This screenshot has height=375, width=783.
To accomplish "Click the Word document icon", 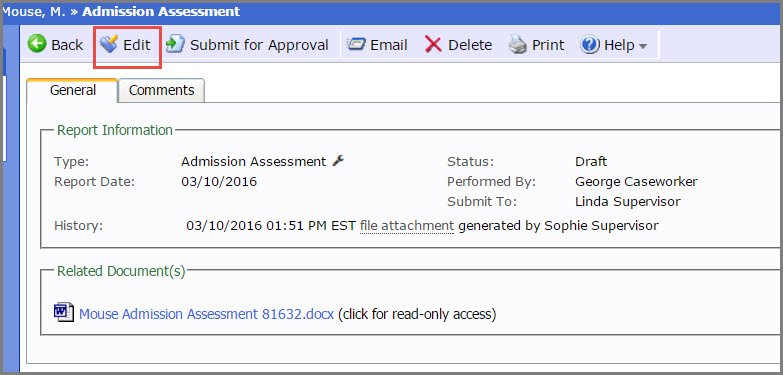I will point(63,312).
